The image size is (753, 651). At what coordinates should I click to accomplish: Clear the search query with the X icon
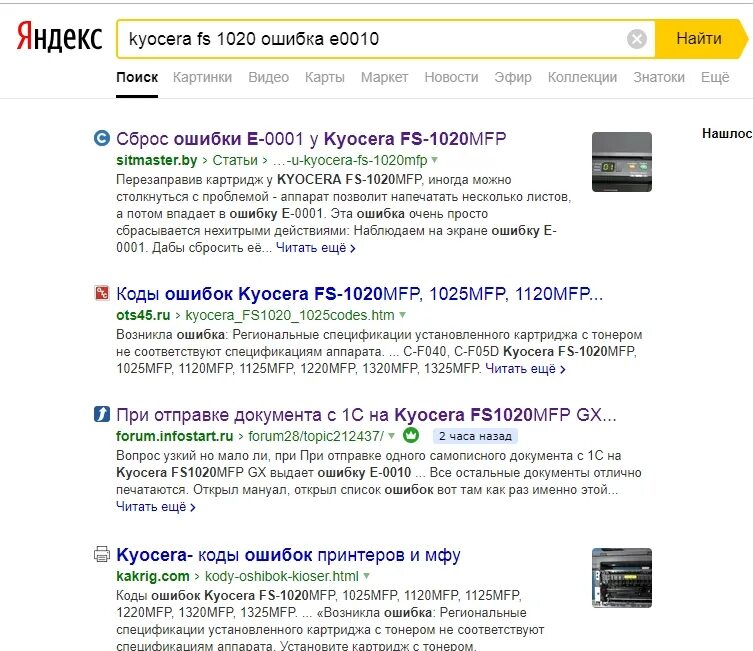[x=637, y=39]
